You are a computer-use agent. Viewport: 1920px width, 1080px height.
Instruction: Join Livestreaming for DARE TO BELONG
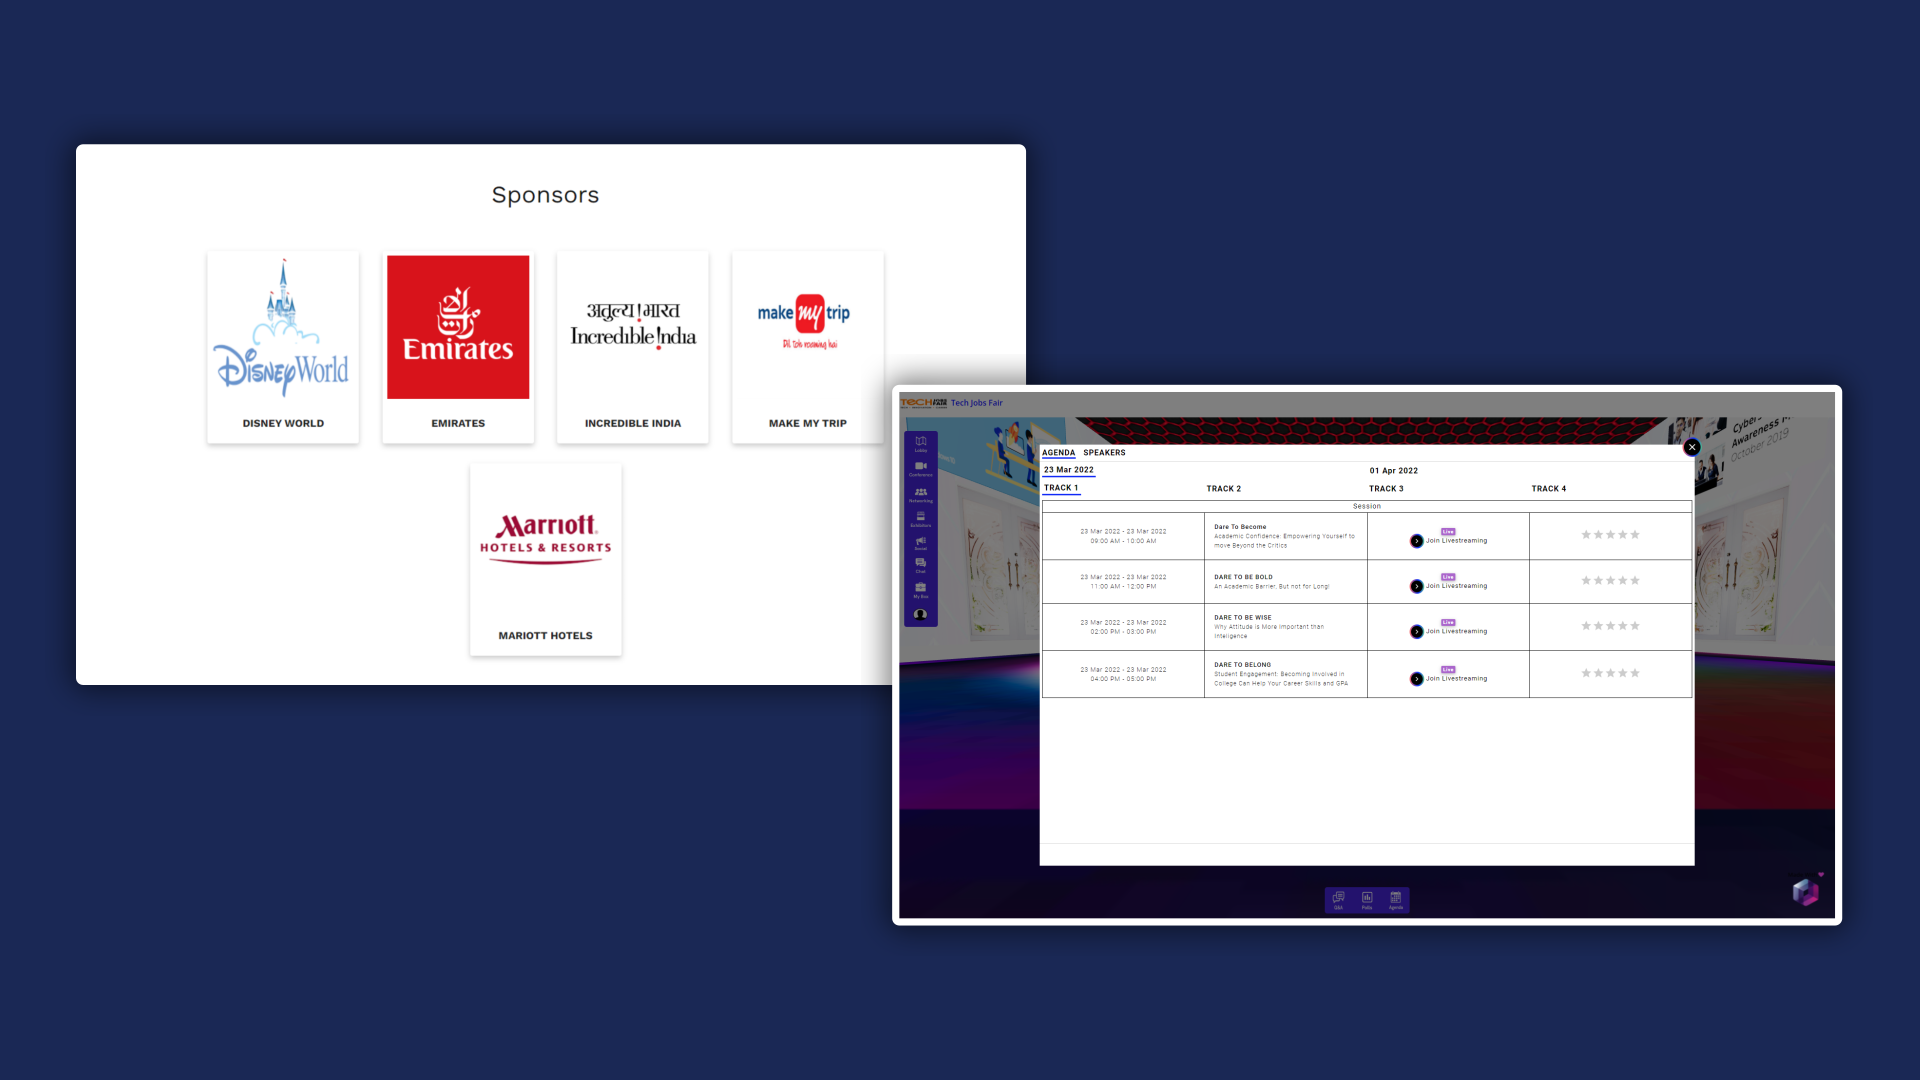coord(1457,679)
